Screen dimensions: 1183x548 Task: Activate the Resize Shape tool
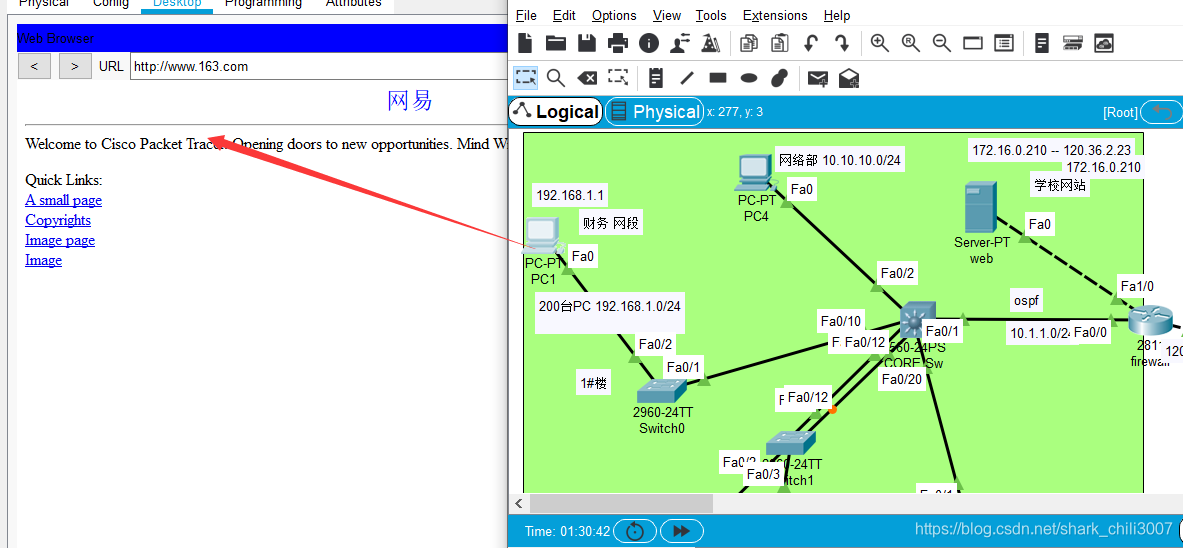click(618, 77)
